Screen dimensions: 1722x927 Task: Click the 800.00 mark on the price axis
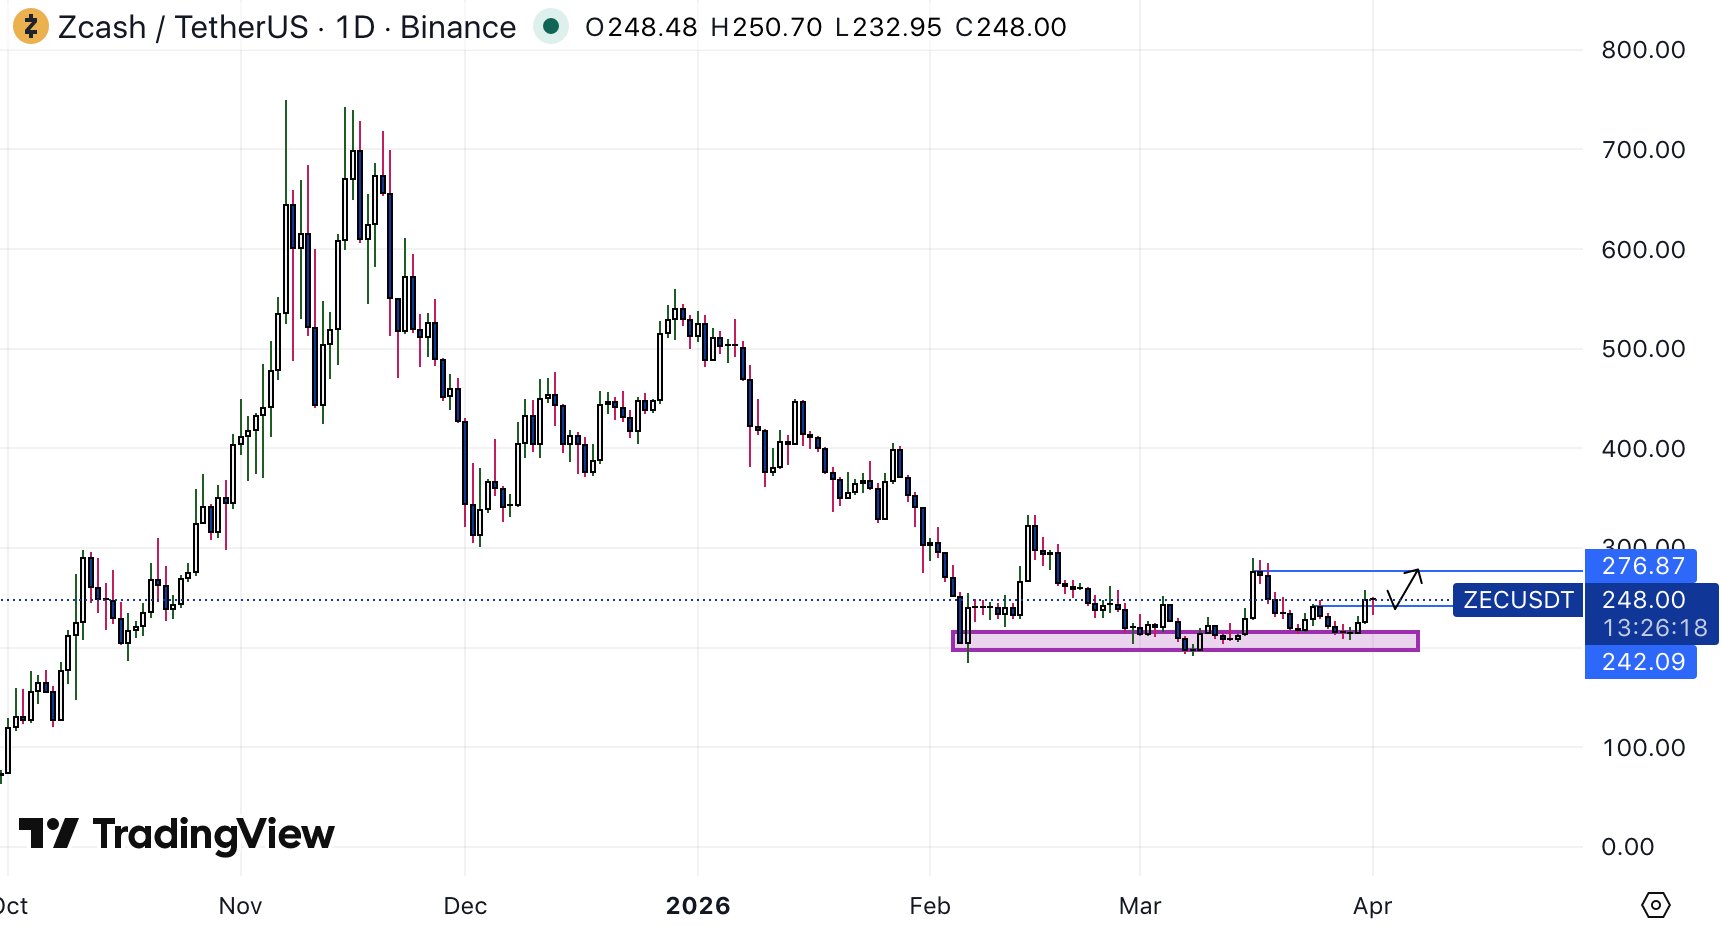pyautogui.click(x=1642, y=50)
